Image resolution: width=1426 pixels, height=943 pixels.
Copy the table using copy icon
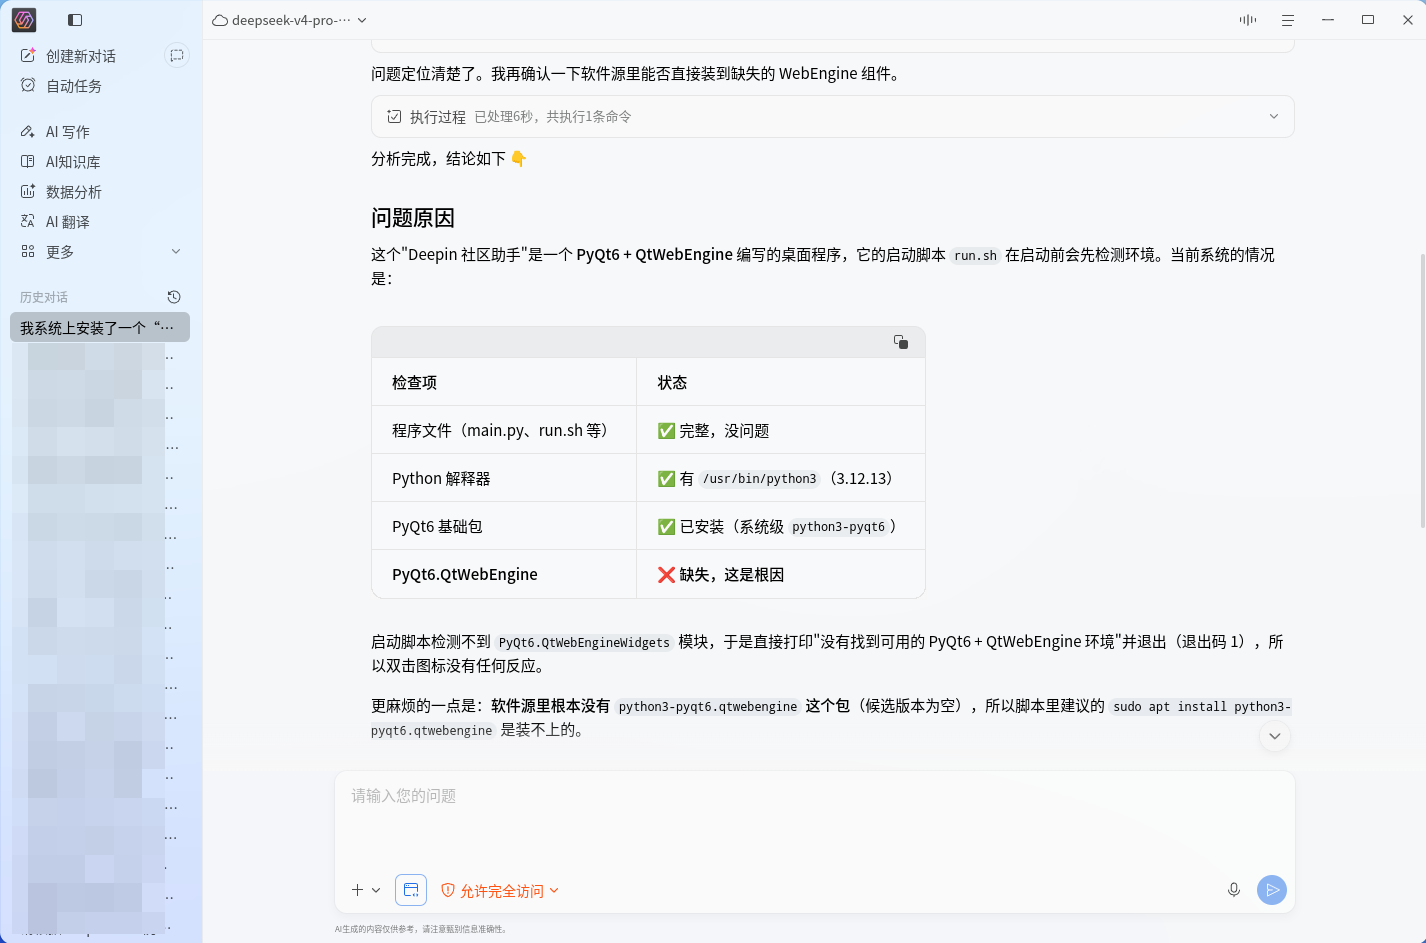[901, 342]
